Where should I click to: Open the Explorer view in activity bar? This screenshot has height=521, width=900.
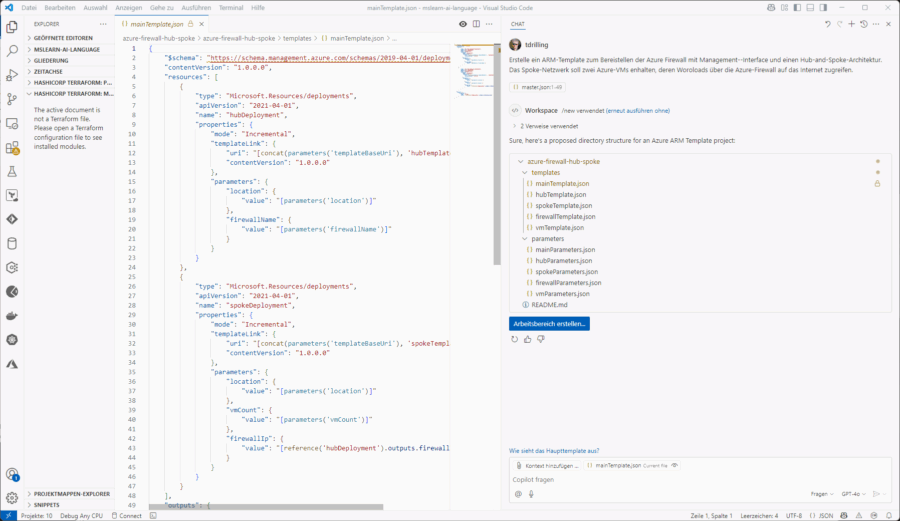12,27
